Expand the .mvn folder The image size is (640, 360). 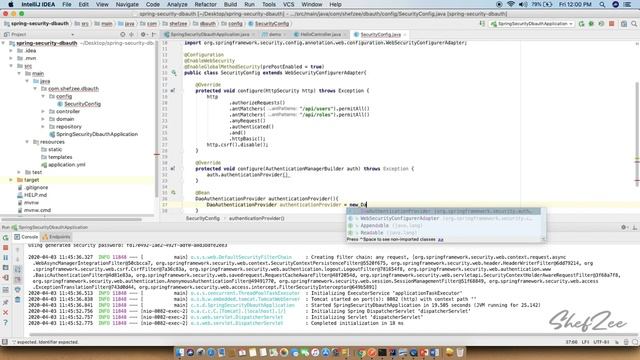click(11, 58)
